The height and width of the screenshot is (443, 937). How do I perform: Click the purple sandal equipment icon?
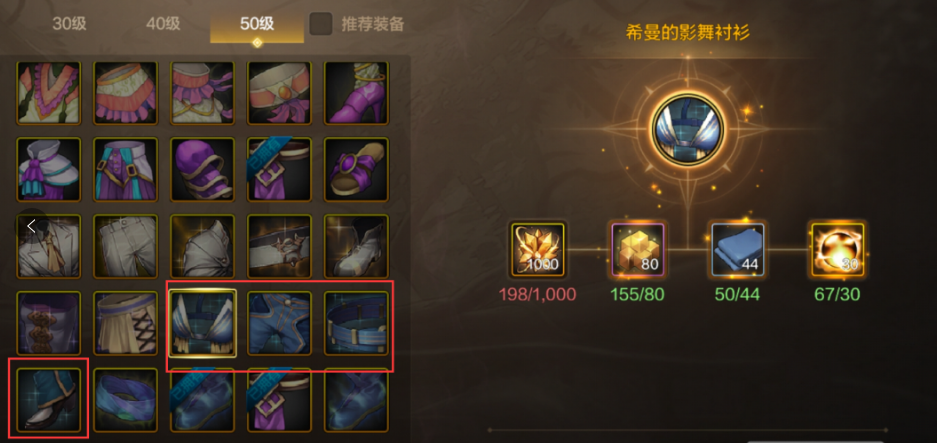click(356, 169)
